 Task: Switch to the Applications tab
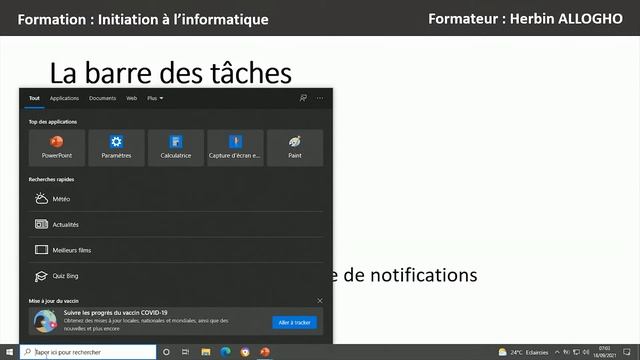pos(64,98)
